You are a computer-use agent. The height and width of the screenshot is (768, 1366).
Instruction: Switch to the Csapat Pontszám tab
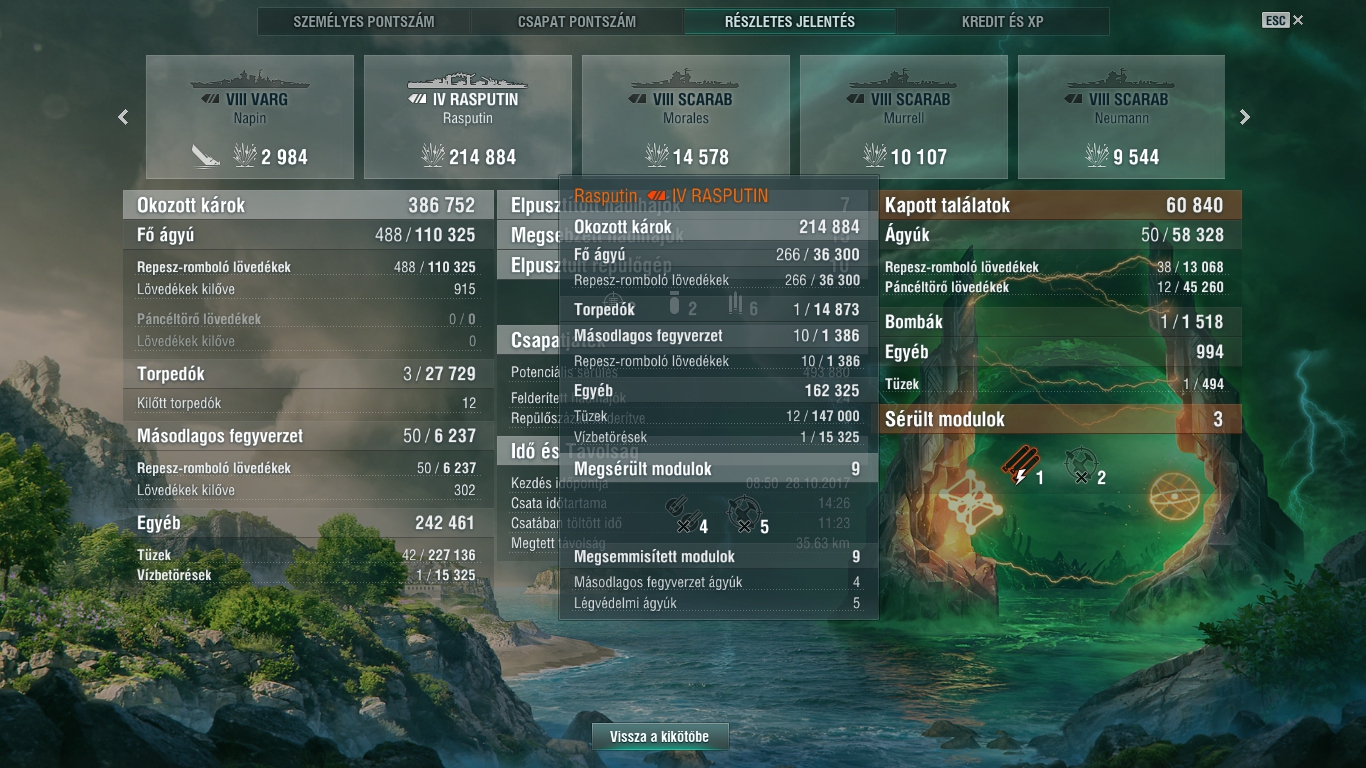577,21
